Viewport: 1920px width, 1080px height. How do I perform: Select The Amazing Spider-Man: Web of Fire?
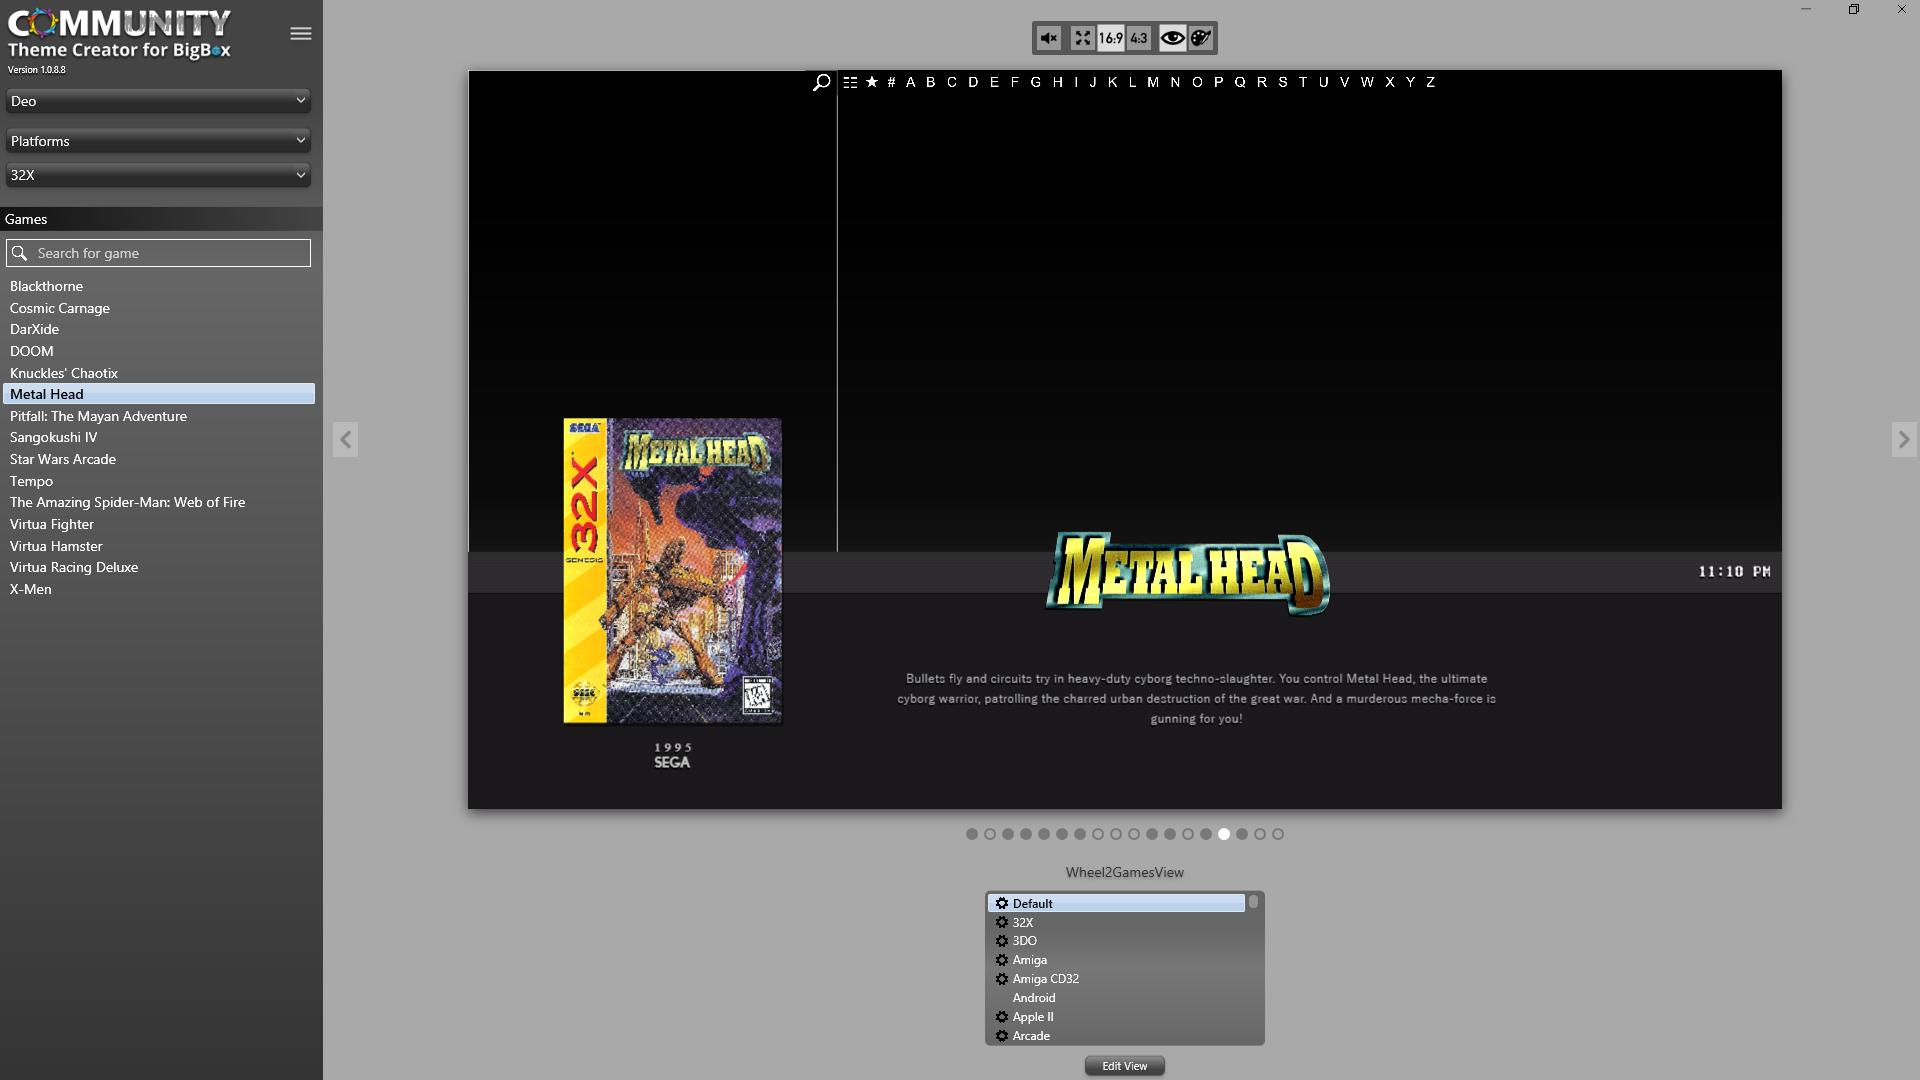pos(158,502)
